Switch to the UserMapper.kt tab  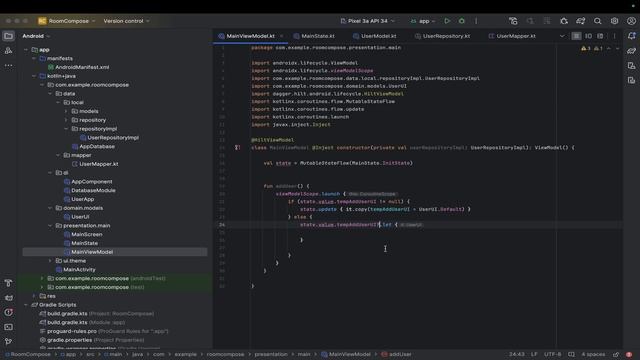512,36
